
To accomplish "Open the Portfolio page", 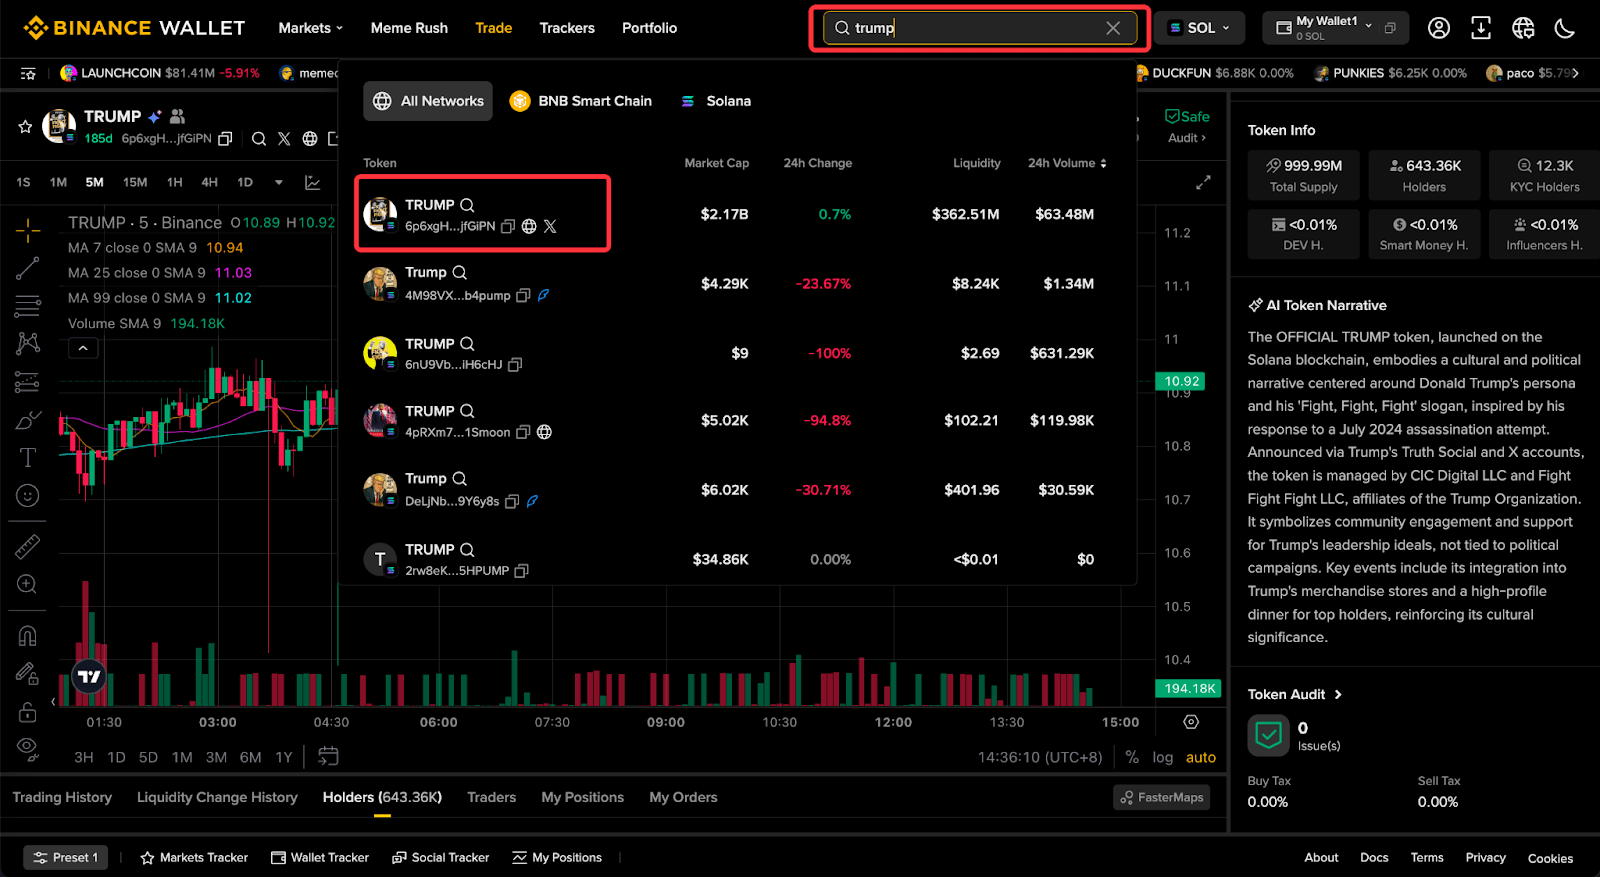I will (x=650, y=28).
